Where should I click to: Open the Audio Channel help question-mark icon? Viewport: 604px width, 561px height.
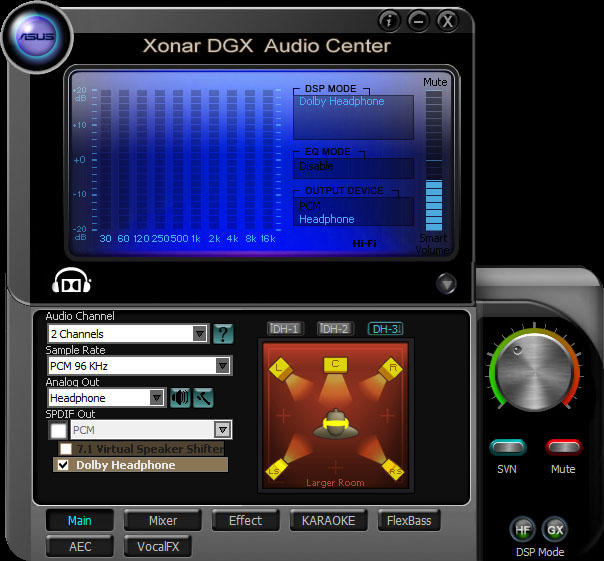coord(223,334)
